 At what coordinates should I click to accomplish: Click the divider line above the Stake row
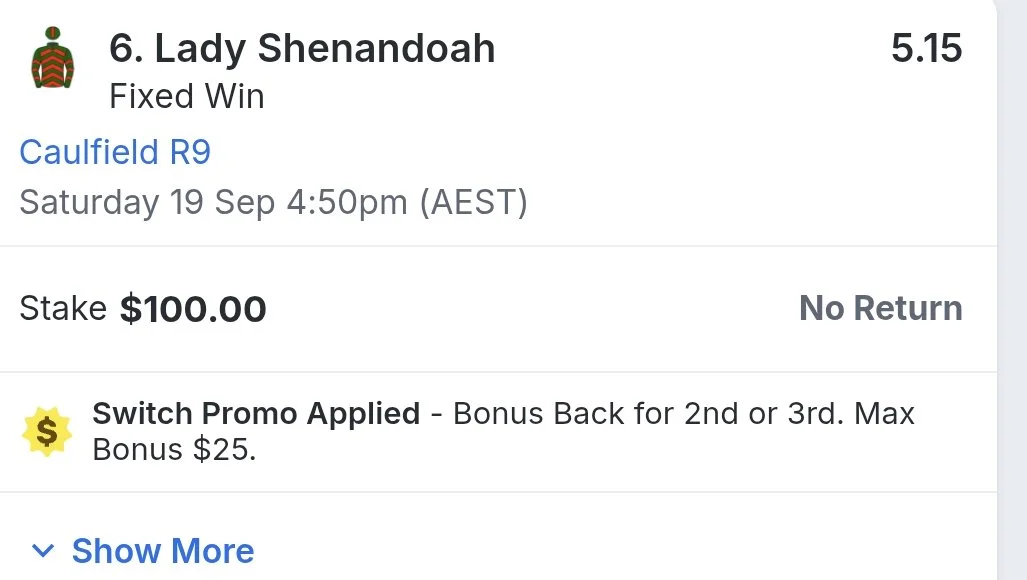coord(498,246)
